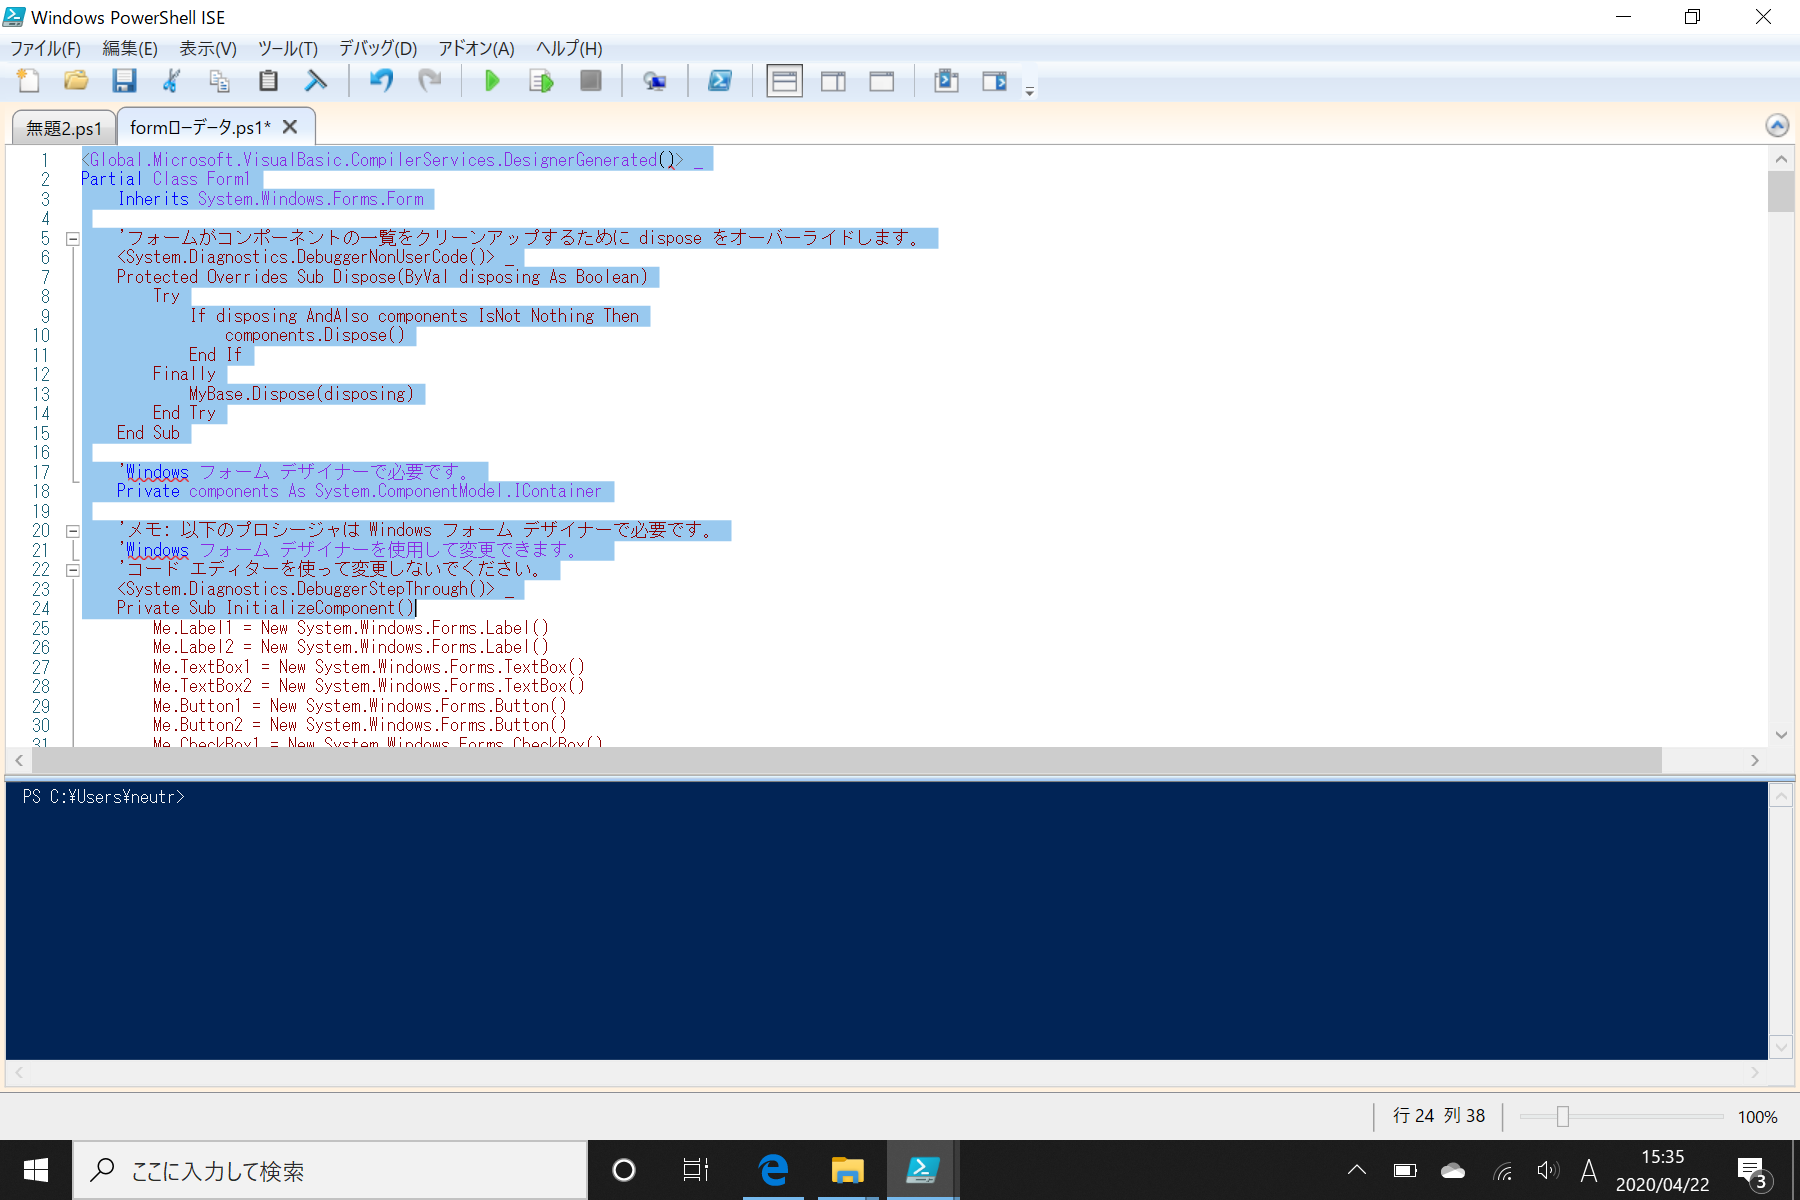Screen dimensions: 1800x1200
Task: Undo the last edit with the Undo icon
Action: (381, 81)
